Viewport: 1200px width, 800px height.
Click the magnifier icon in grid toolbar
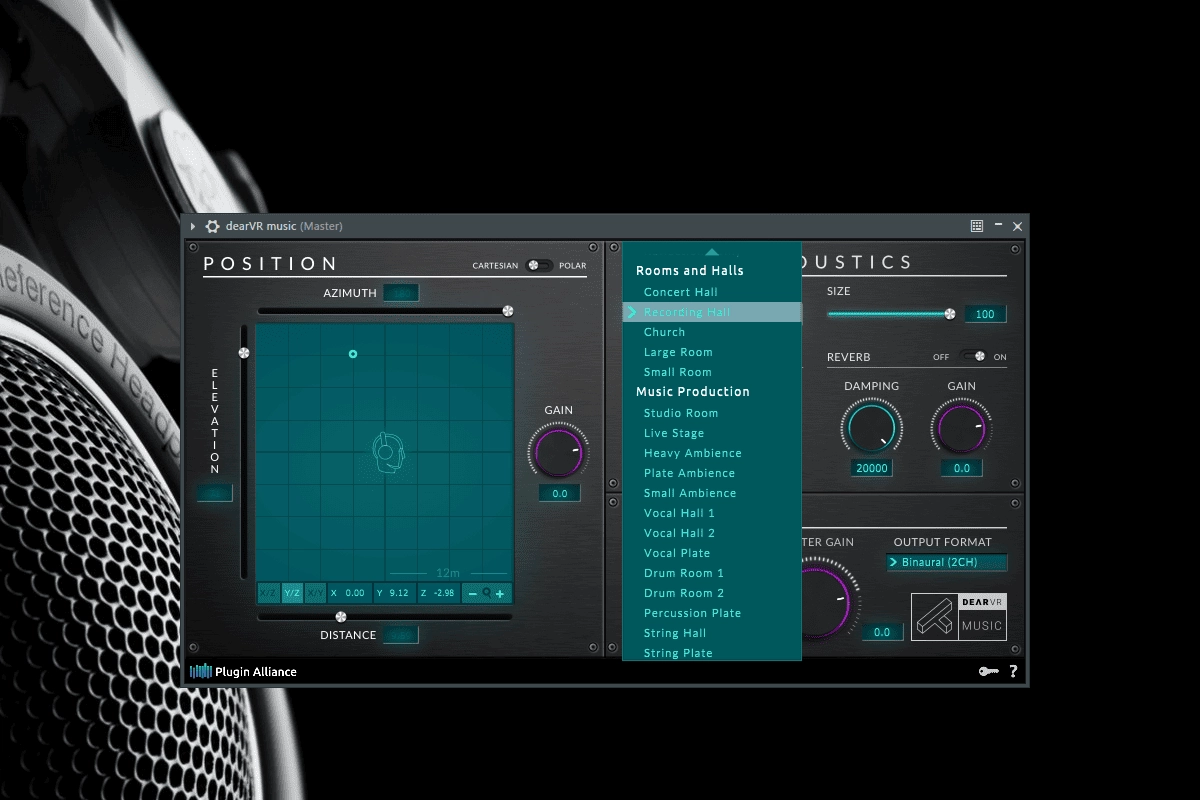coord(487,593)
